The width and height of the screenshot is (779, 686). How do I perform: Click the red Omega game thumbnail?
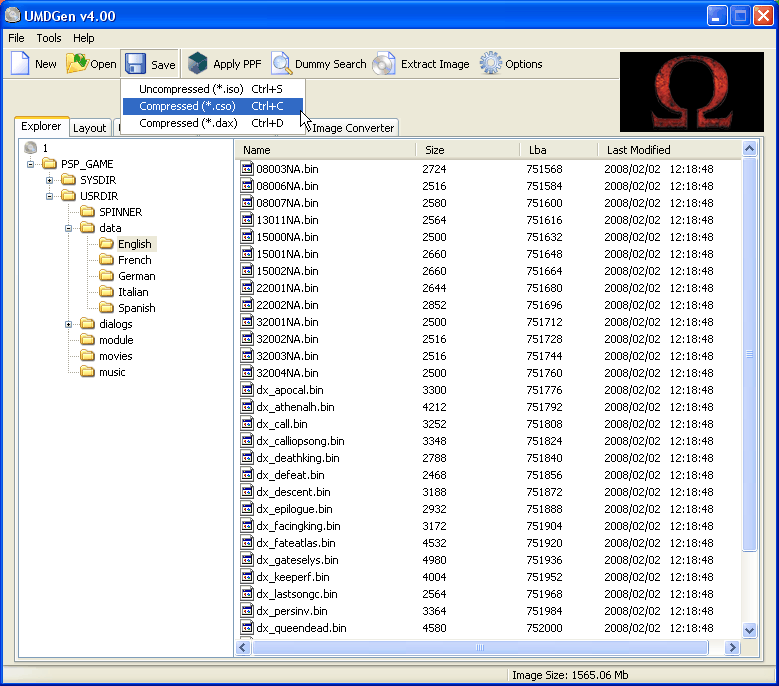[x=692, y=92]
